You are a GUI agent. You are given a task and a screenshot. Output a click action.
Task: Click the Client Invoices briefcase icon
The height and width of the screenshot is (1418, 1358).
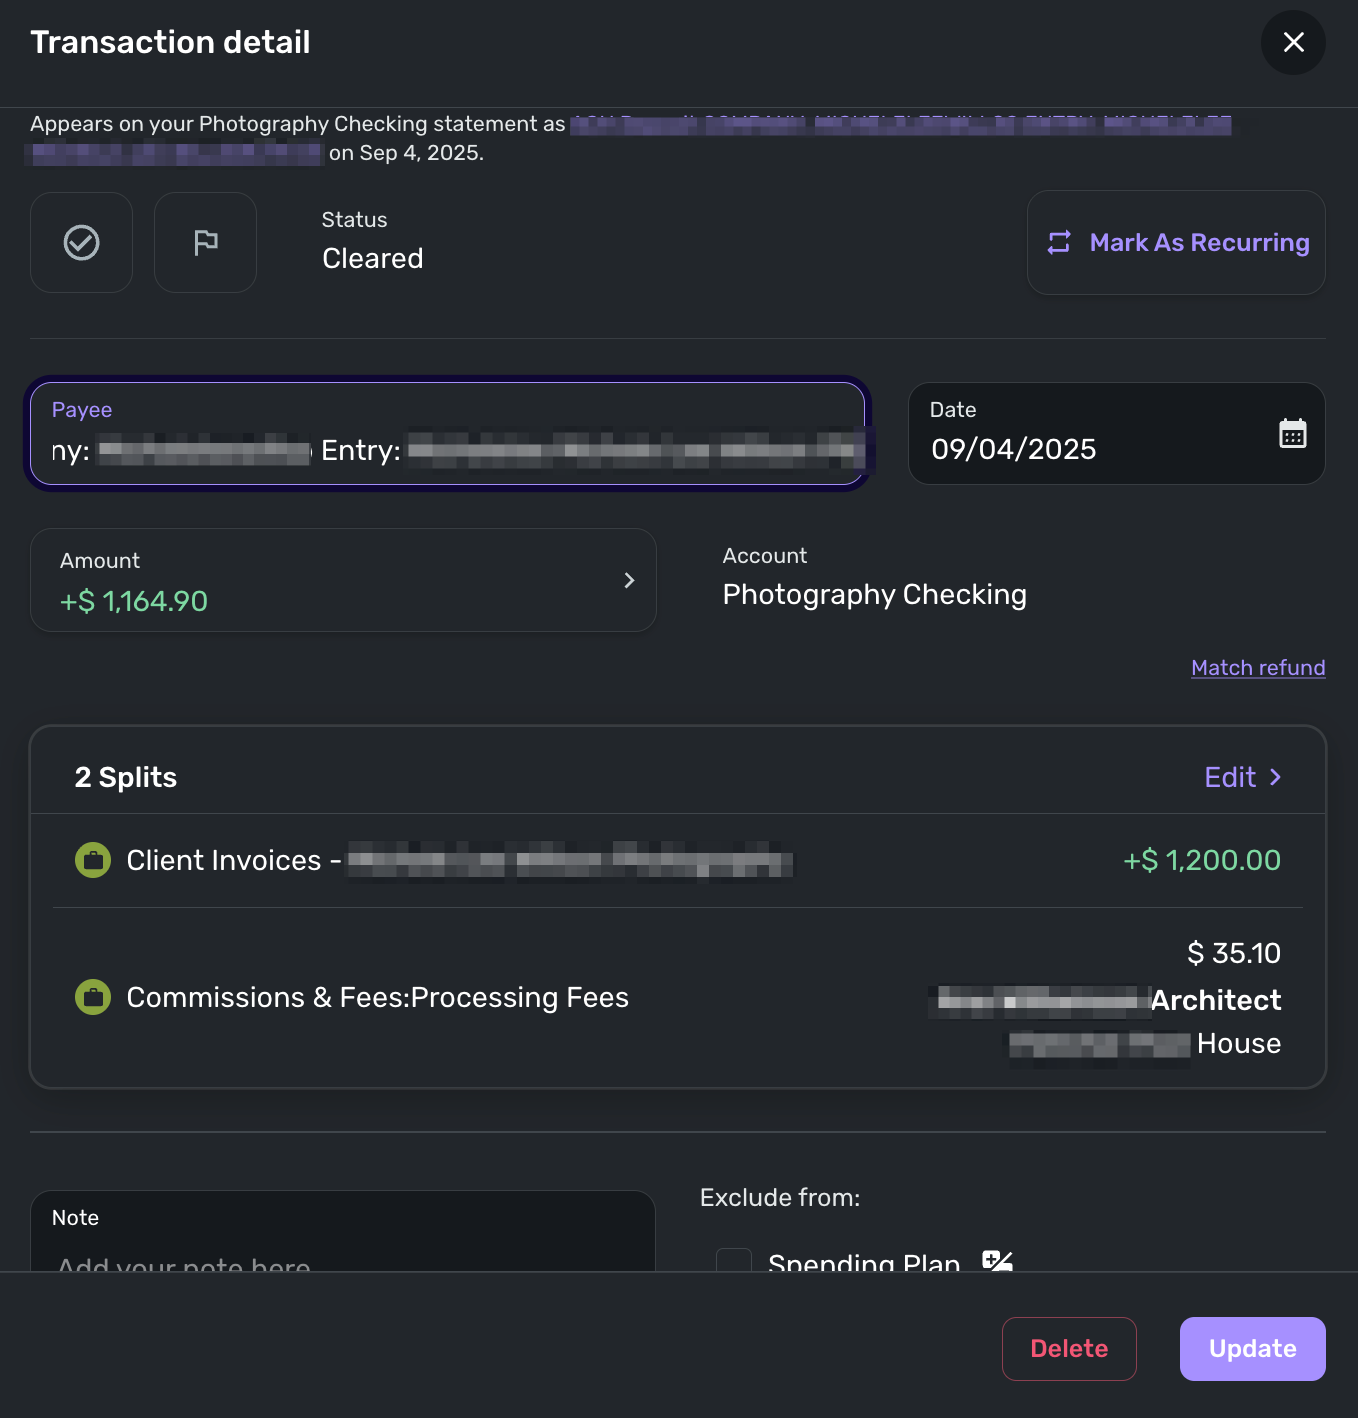93,860
